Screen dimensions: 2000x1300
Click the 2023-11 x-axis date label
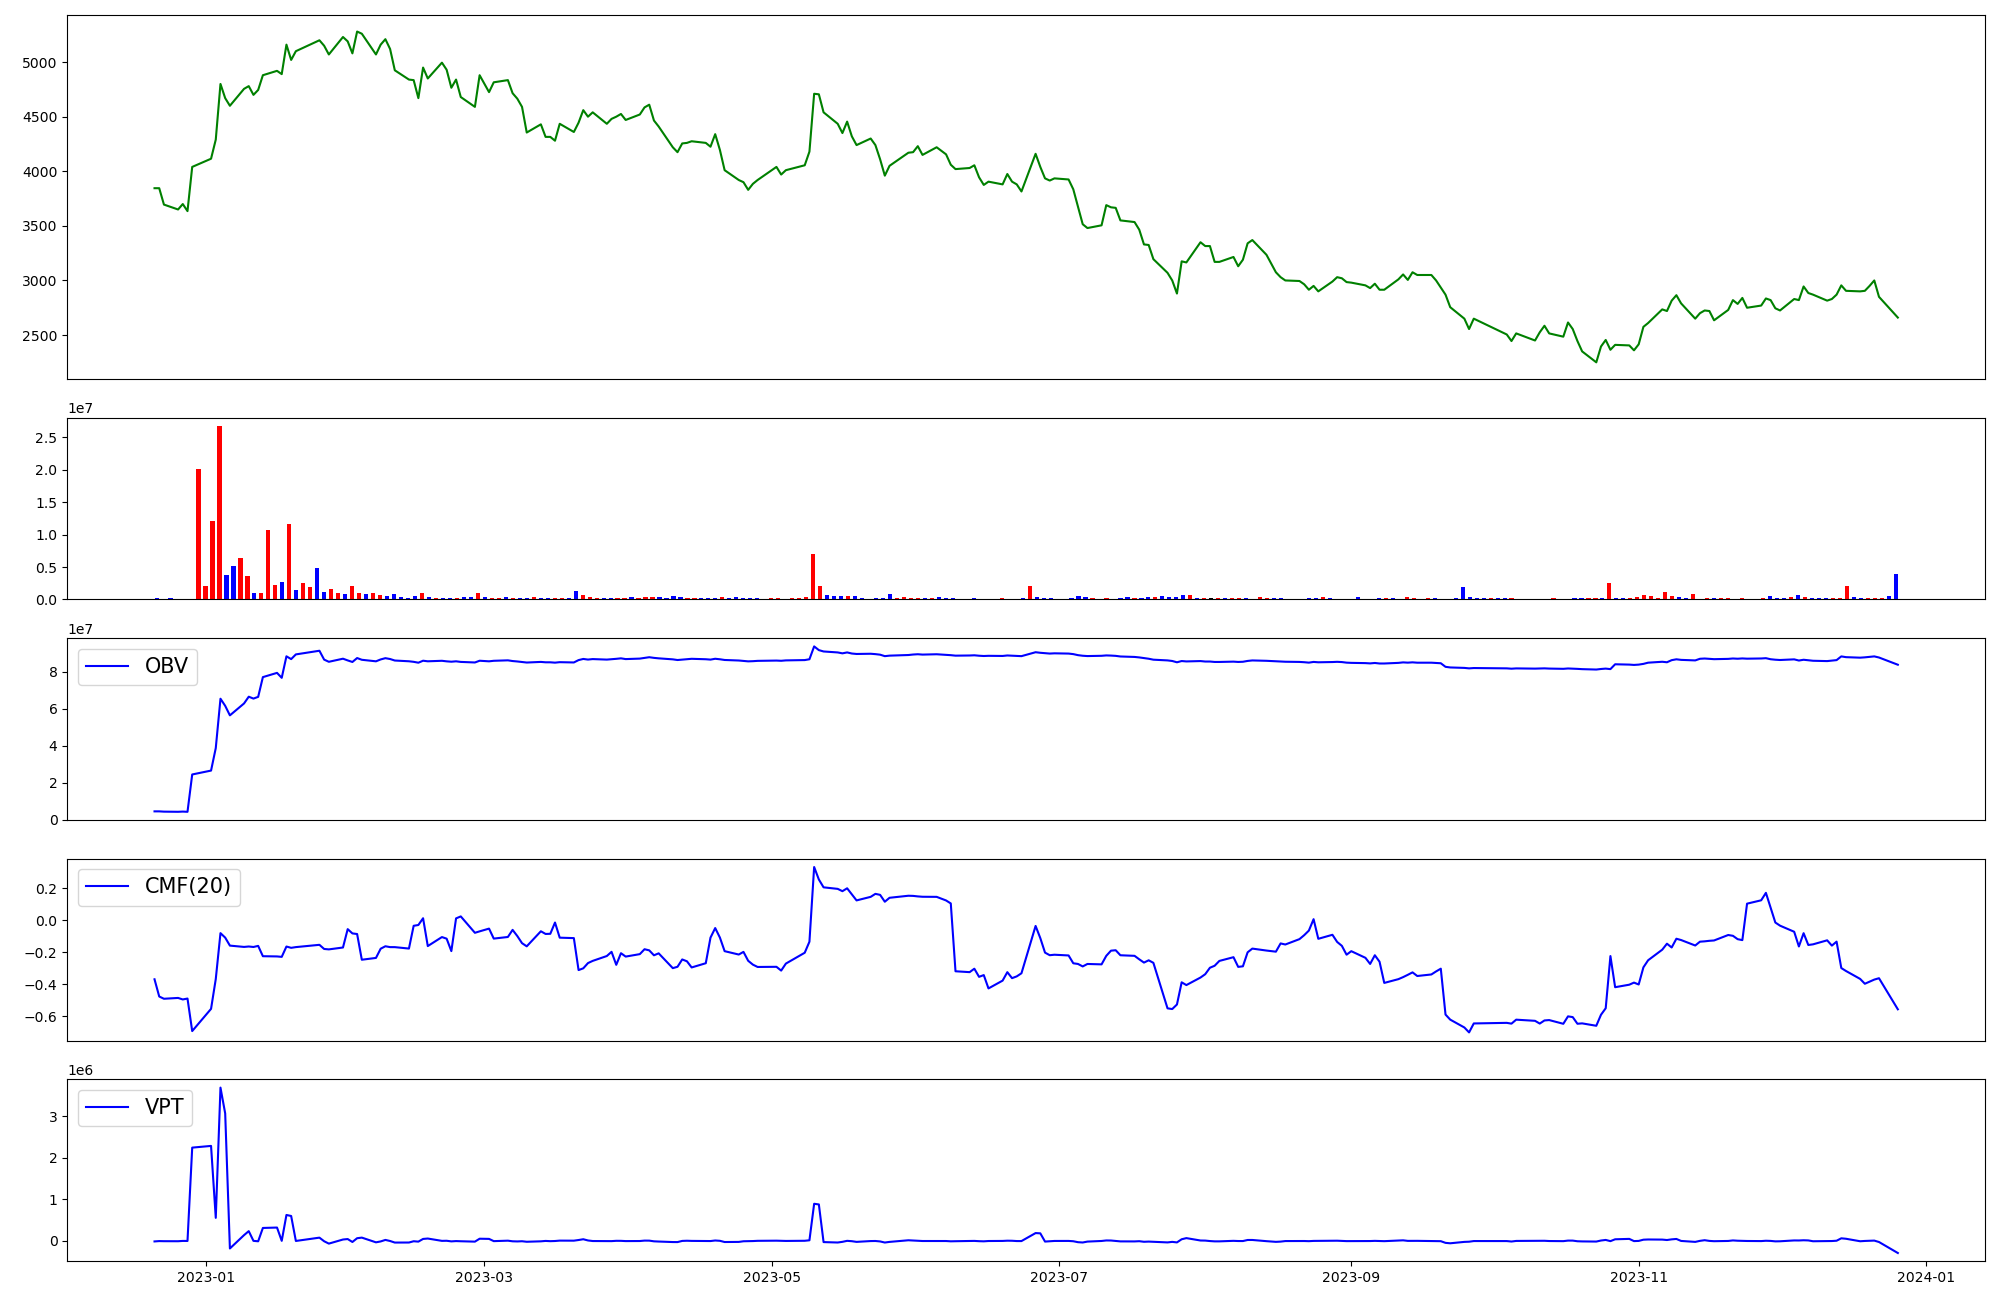1639,1276
